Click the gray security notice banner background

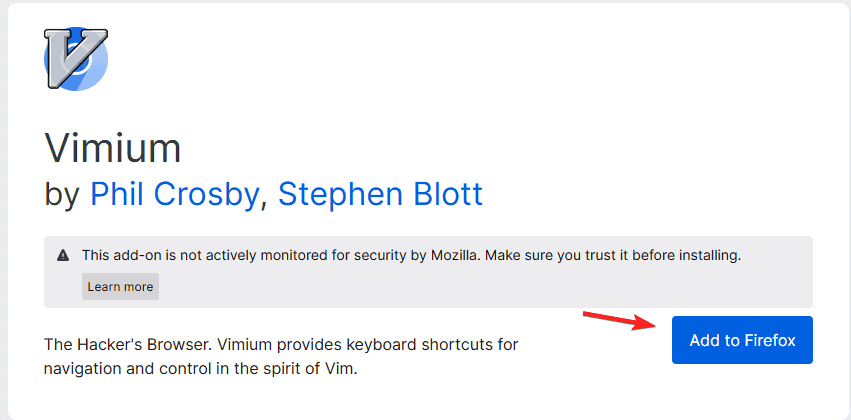[428, 272]
